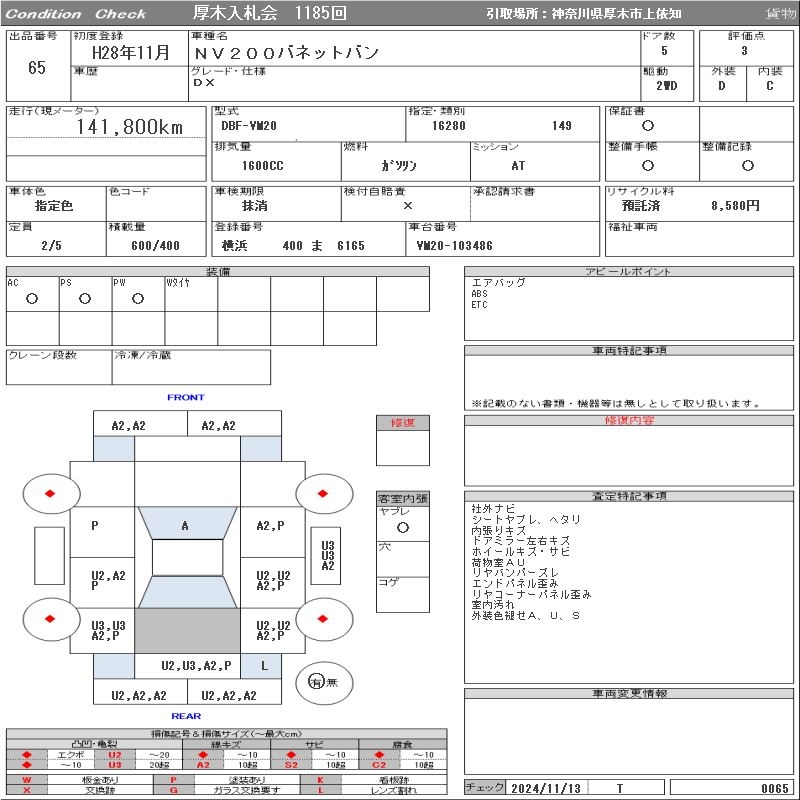
Task: Toggle the AC equipment circle mark
Action: pyautogui.click(x=32, y=298)
